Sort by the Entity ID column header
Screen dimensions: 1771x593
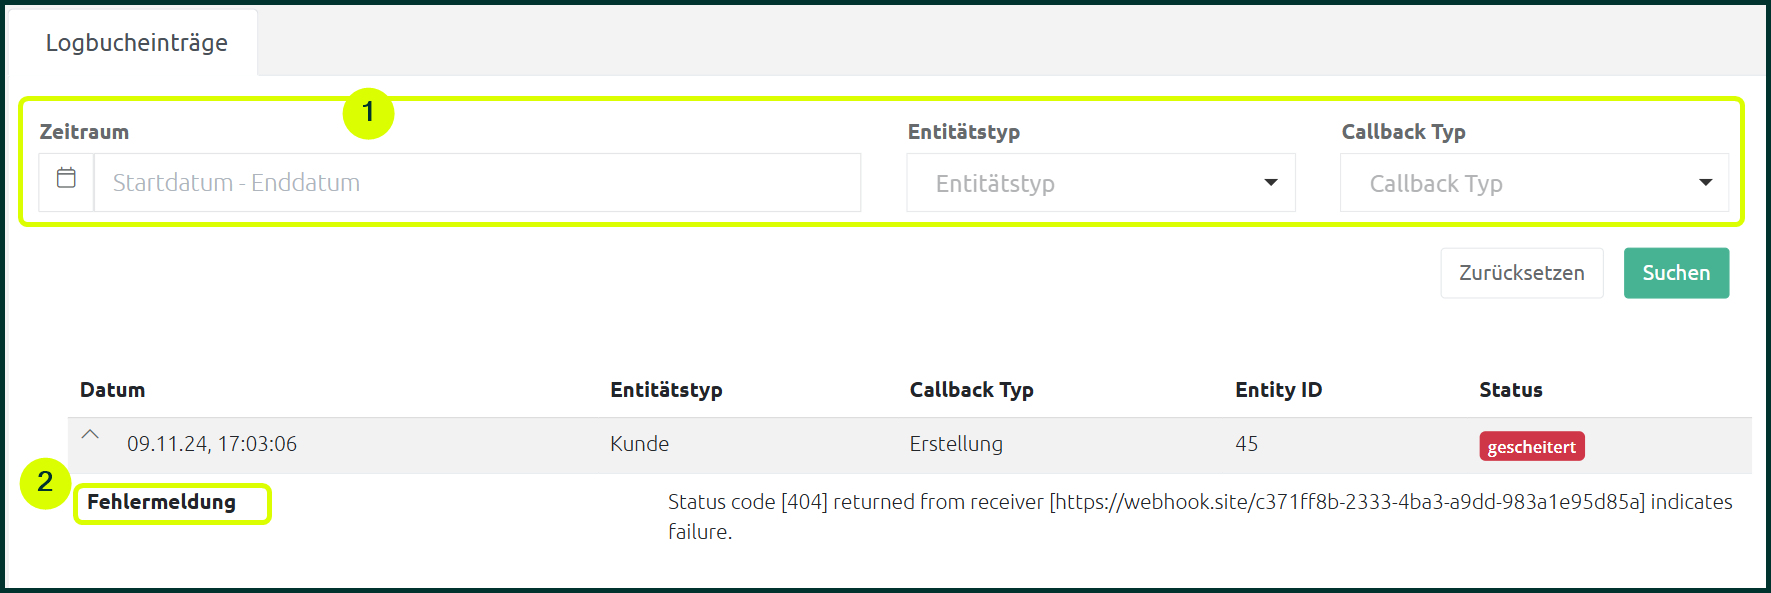1278,390
